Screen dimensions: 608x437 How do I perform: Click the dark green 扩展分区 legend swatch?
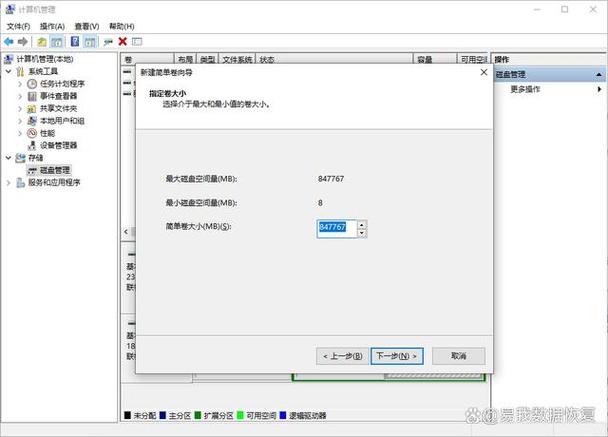point(198,415)
